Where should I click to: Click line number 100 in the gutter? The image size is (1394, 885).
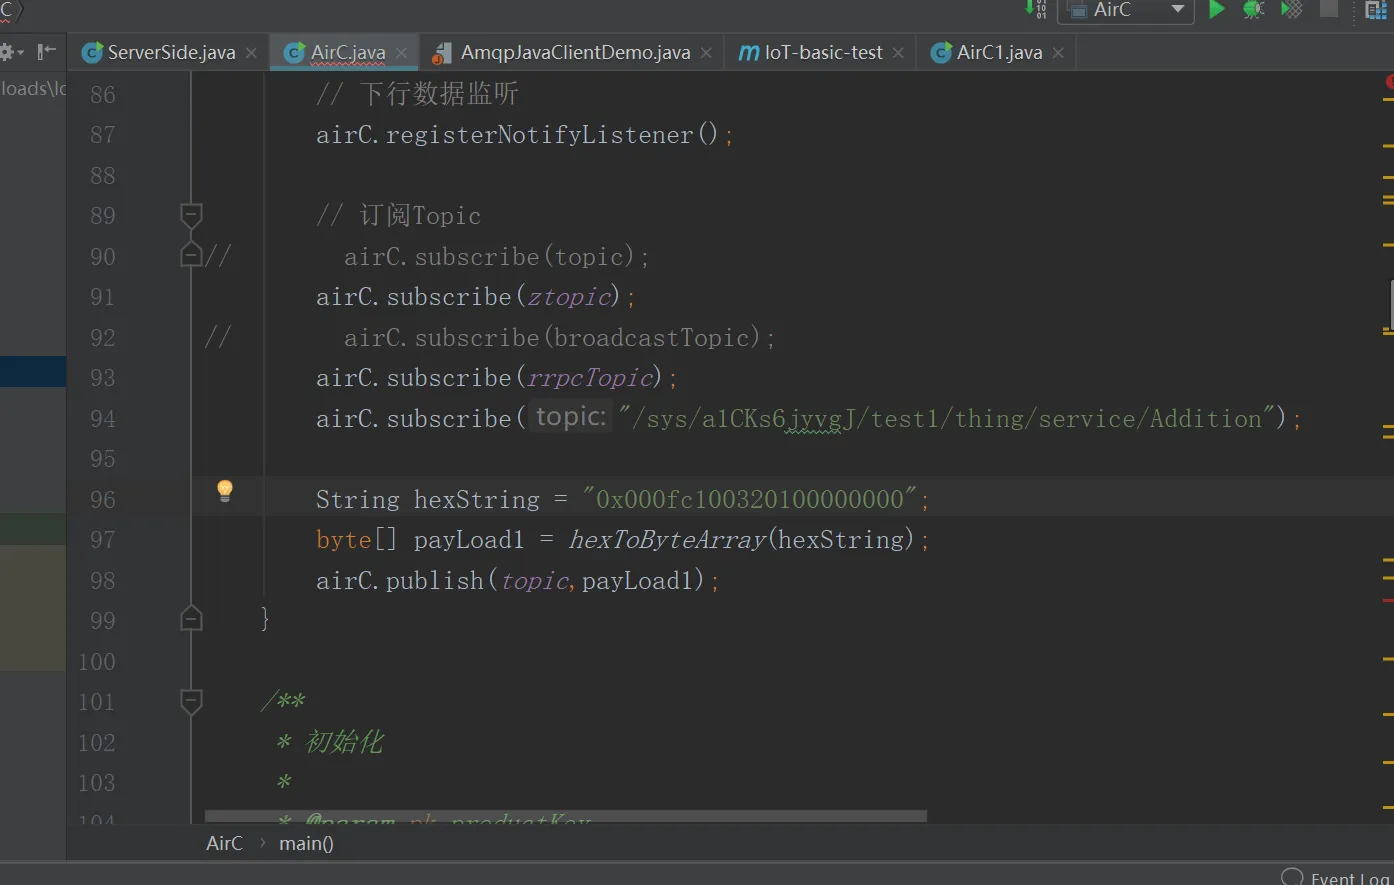pyautogui.click(x=97, y=662)
